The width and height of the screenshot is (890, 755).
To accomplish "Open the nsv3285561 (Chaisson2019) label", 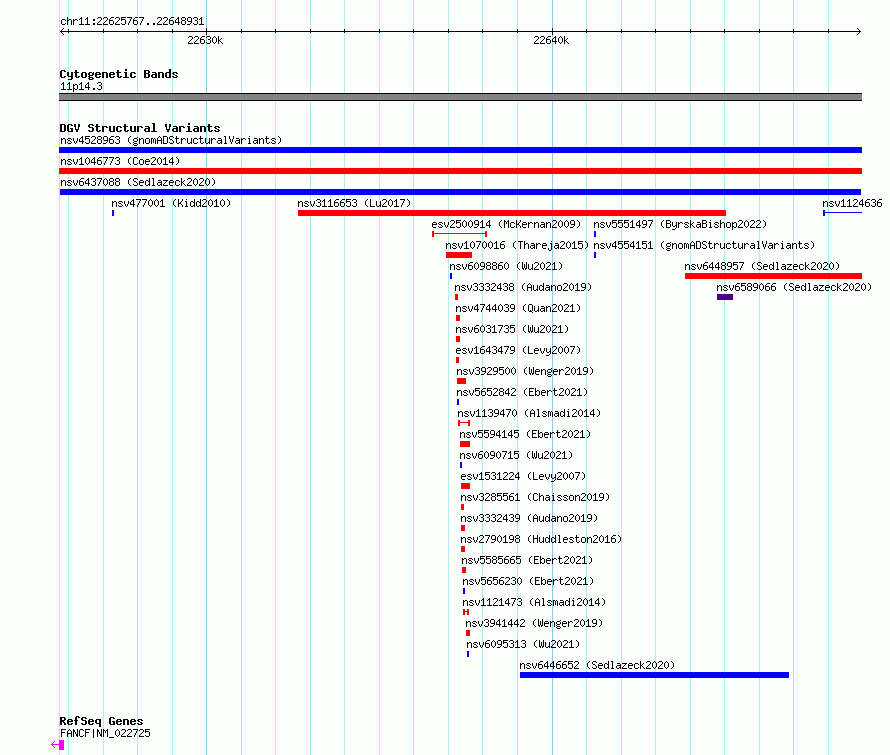I will (x=535, y=497).
